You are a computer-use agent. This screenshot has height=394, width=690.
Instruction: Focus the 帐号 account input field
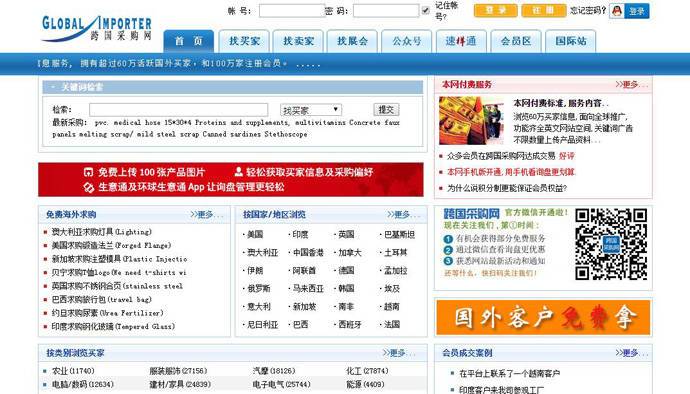click(292, 11)
